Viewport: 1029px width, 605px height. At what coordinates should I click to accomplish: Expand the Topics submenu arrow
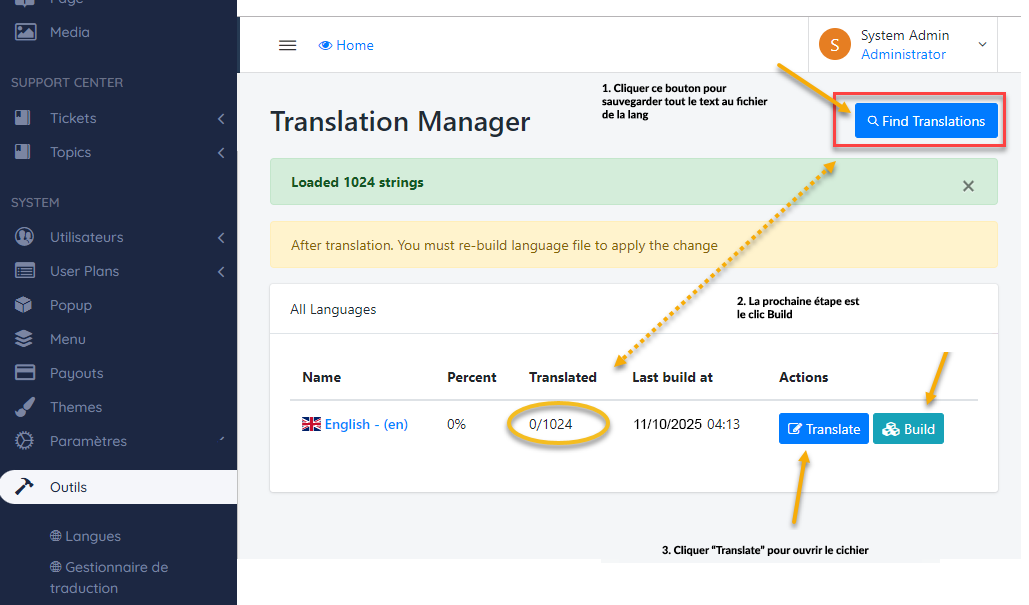(220, 153)
